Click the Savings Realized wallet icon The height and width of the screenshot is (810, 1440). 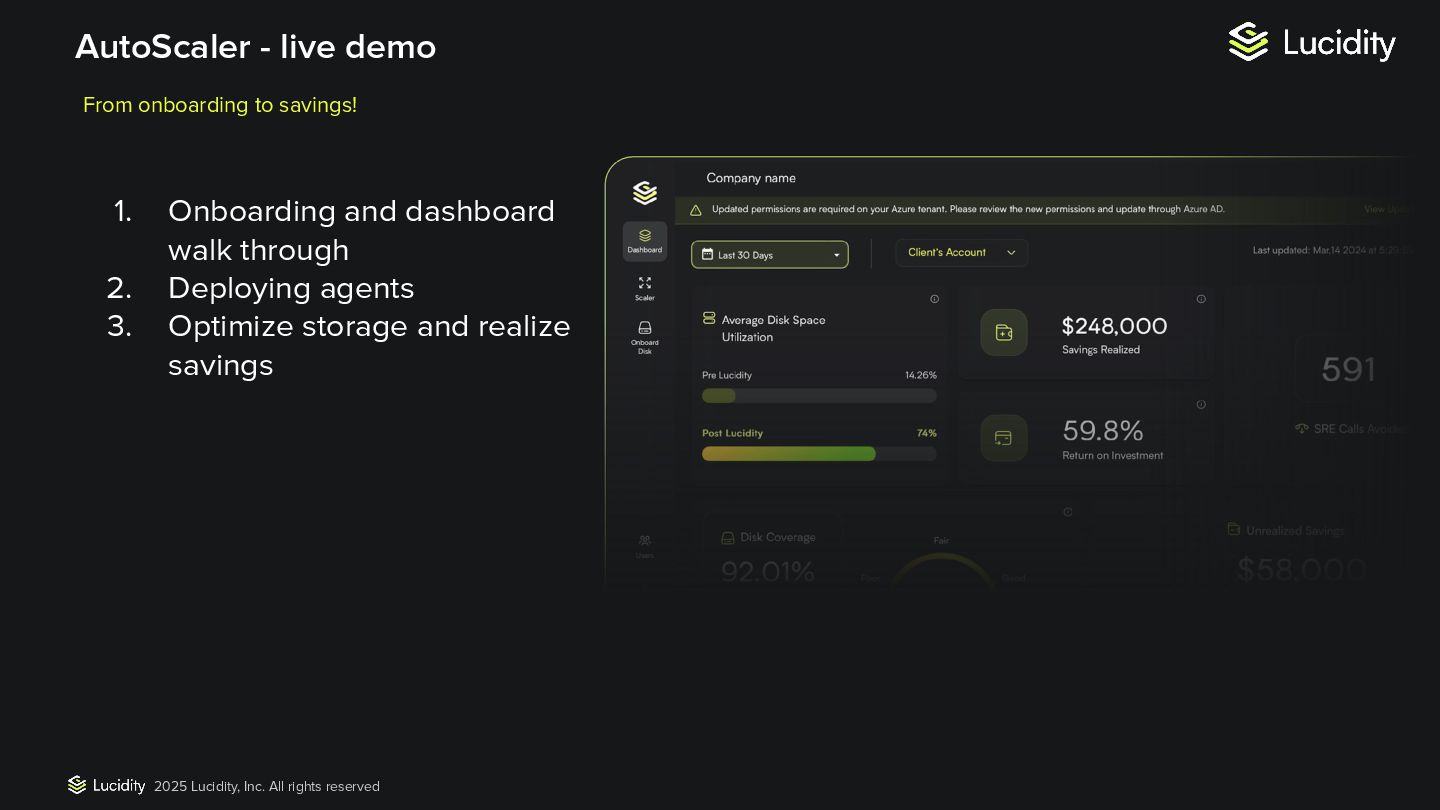(x=1004, y=333)
